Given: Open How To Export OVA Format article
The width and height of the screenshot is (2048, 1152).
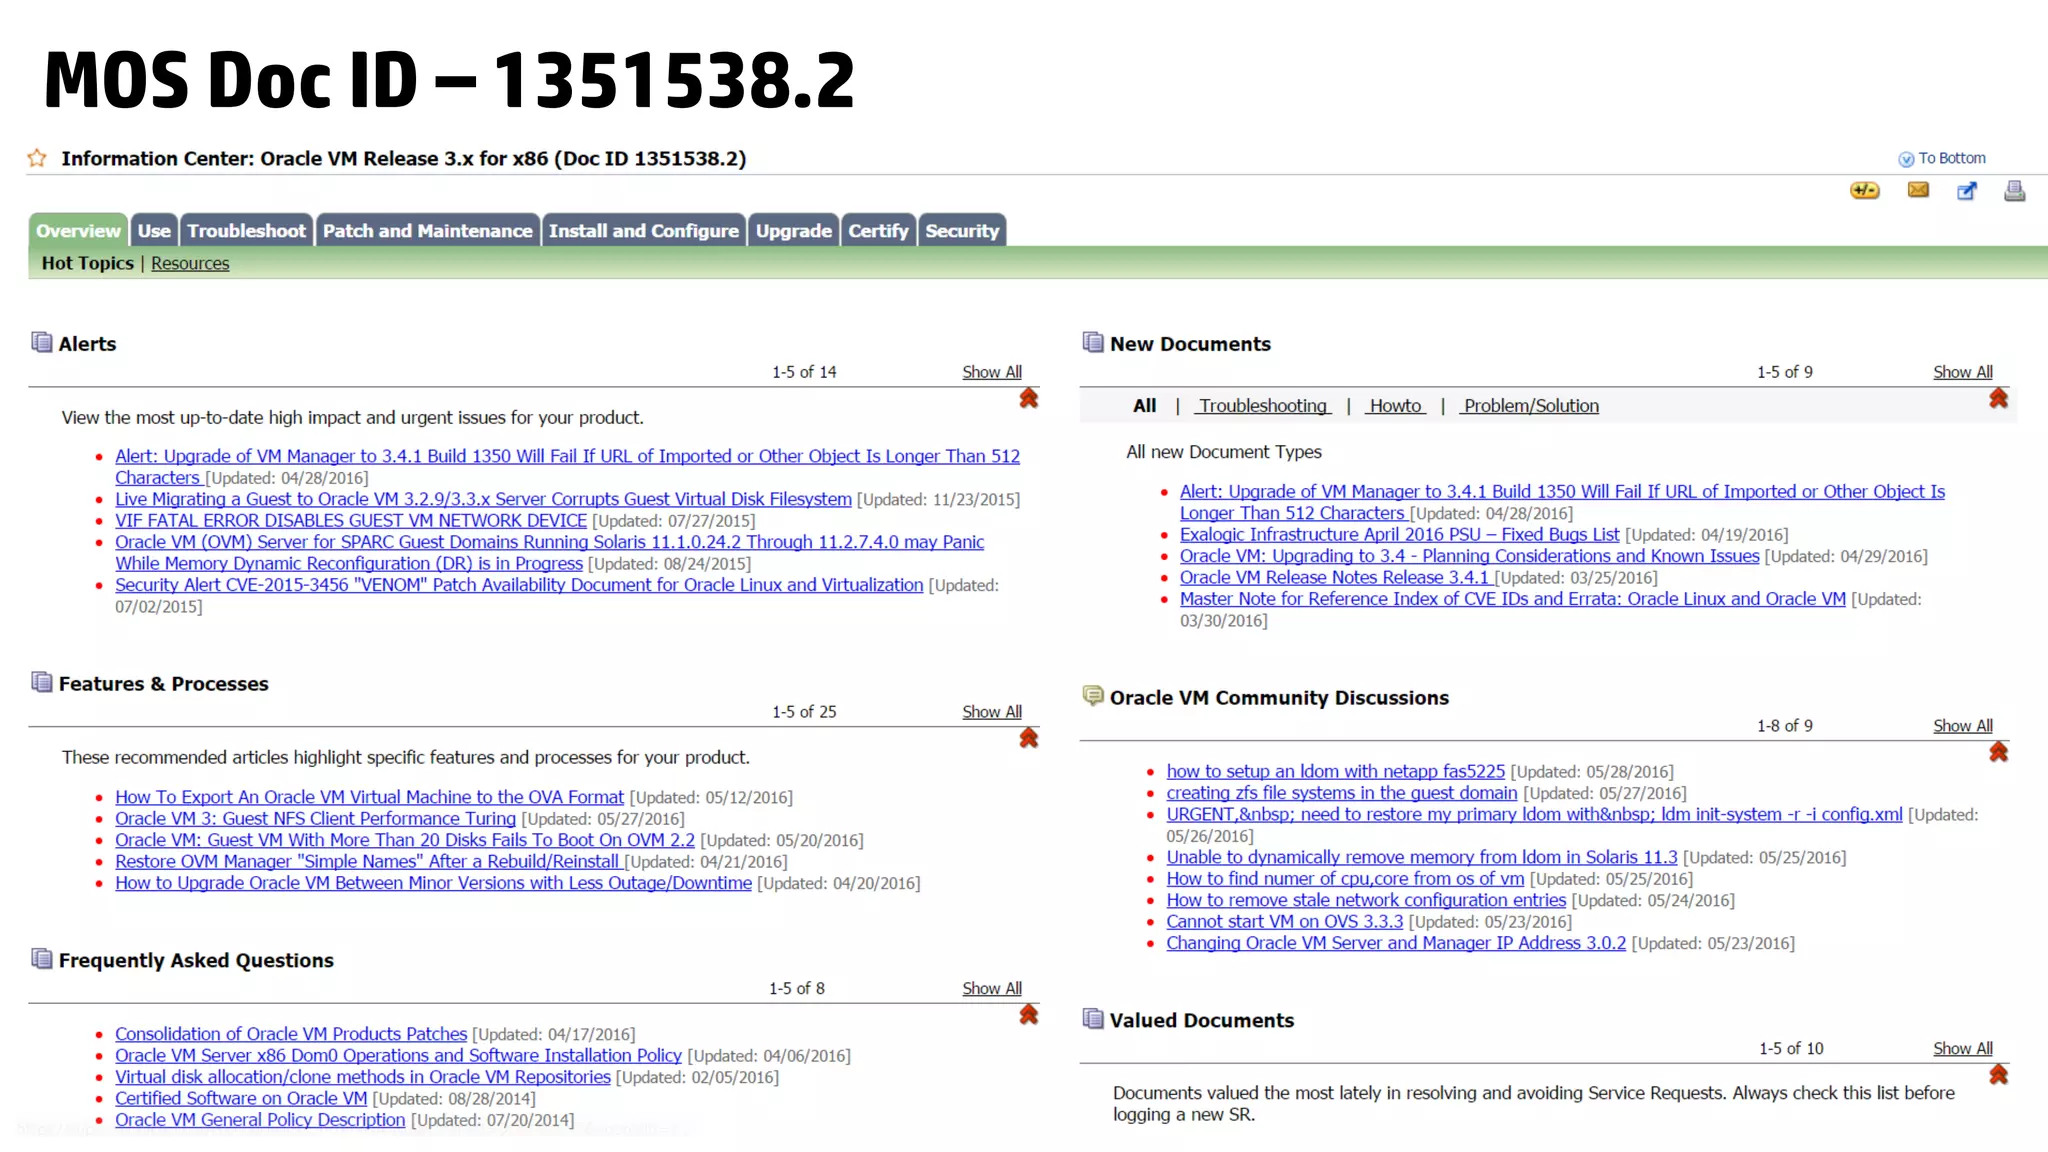Looking at the screenshot, I should (x=369, y=797).
